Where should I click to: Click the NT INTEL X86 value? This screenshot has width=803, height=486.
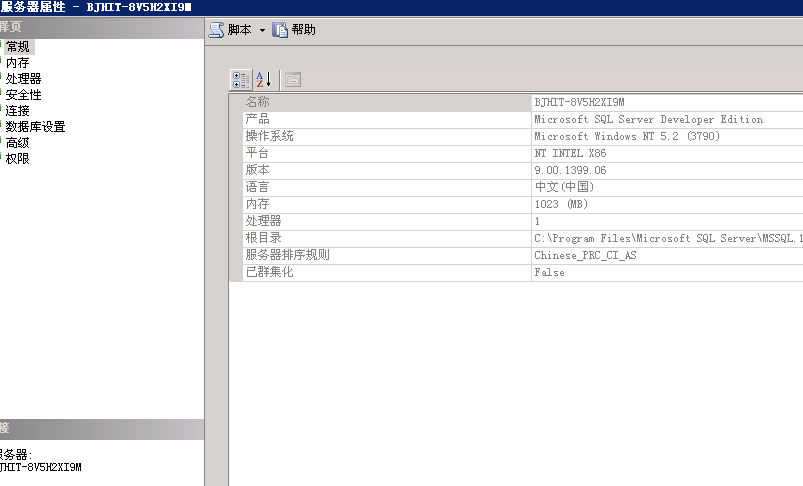click(570, 153)
